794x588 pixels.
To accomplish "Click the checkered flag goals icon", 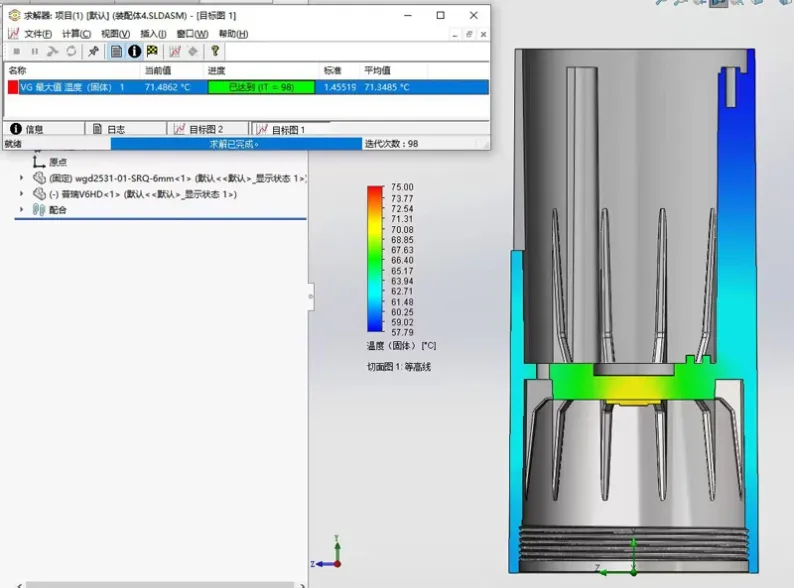I will pos(152,51).
